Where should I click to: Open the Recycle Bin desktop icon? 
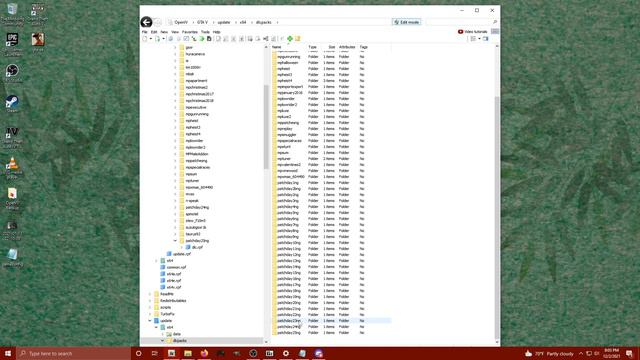click(12, 13)
